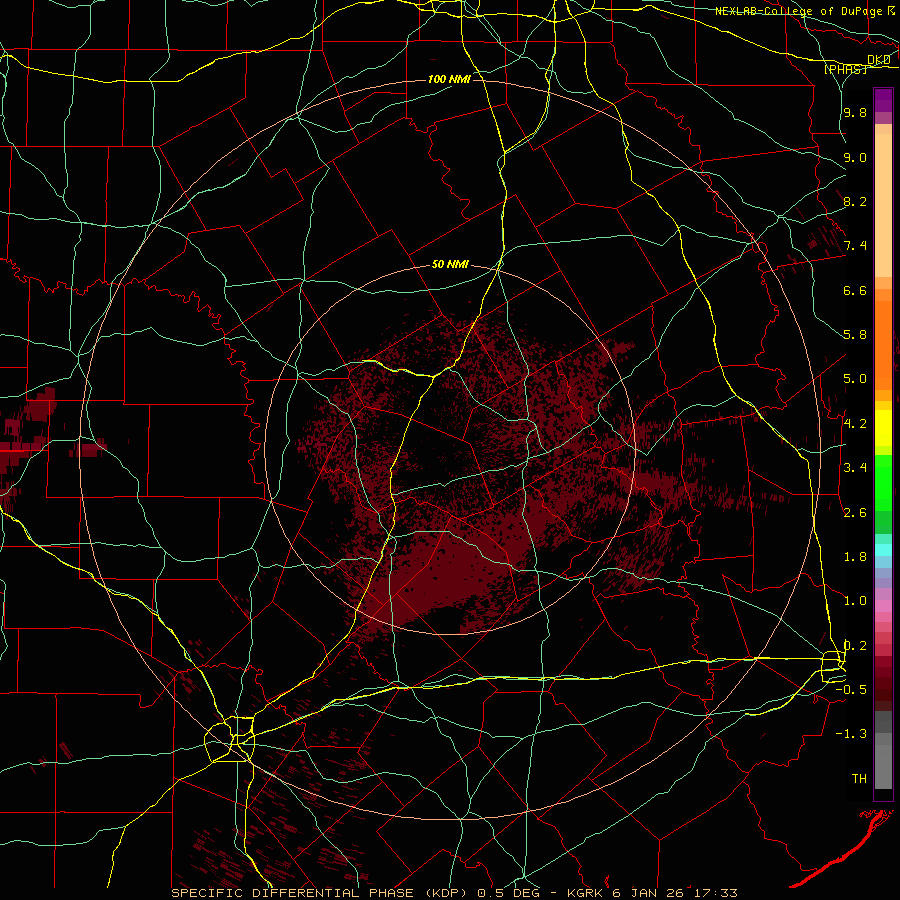Screen dimensions: 900x900
Task: Click the 2.6 legend value
Action: point(855,512)
